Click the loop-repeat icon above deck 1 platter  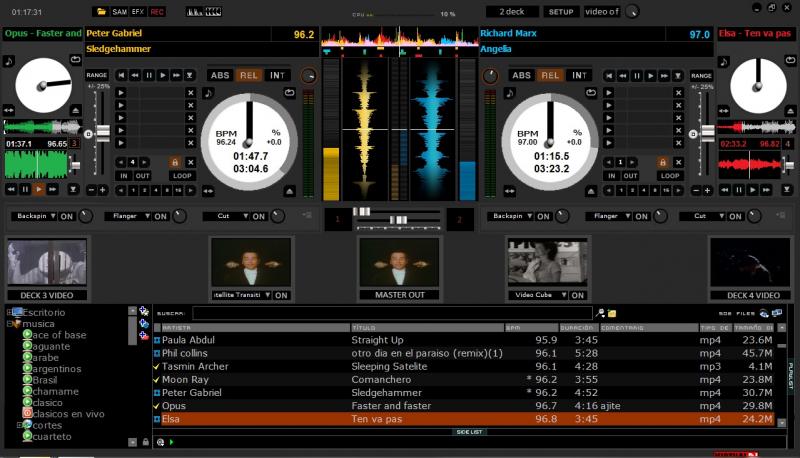point(289,93)
